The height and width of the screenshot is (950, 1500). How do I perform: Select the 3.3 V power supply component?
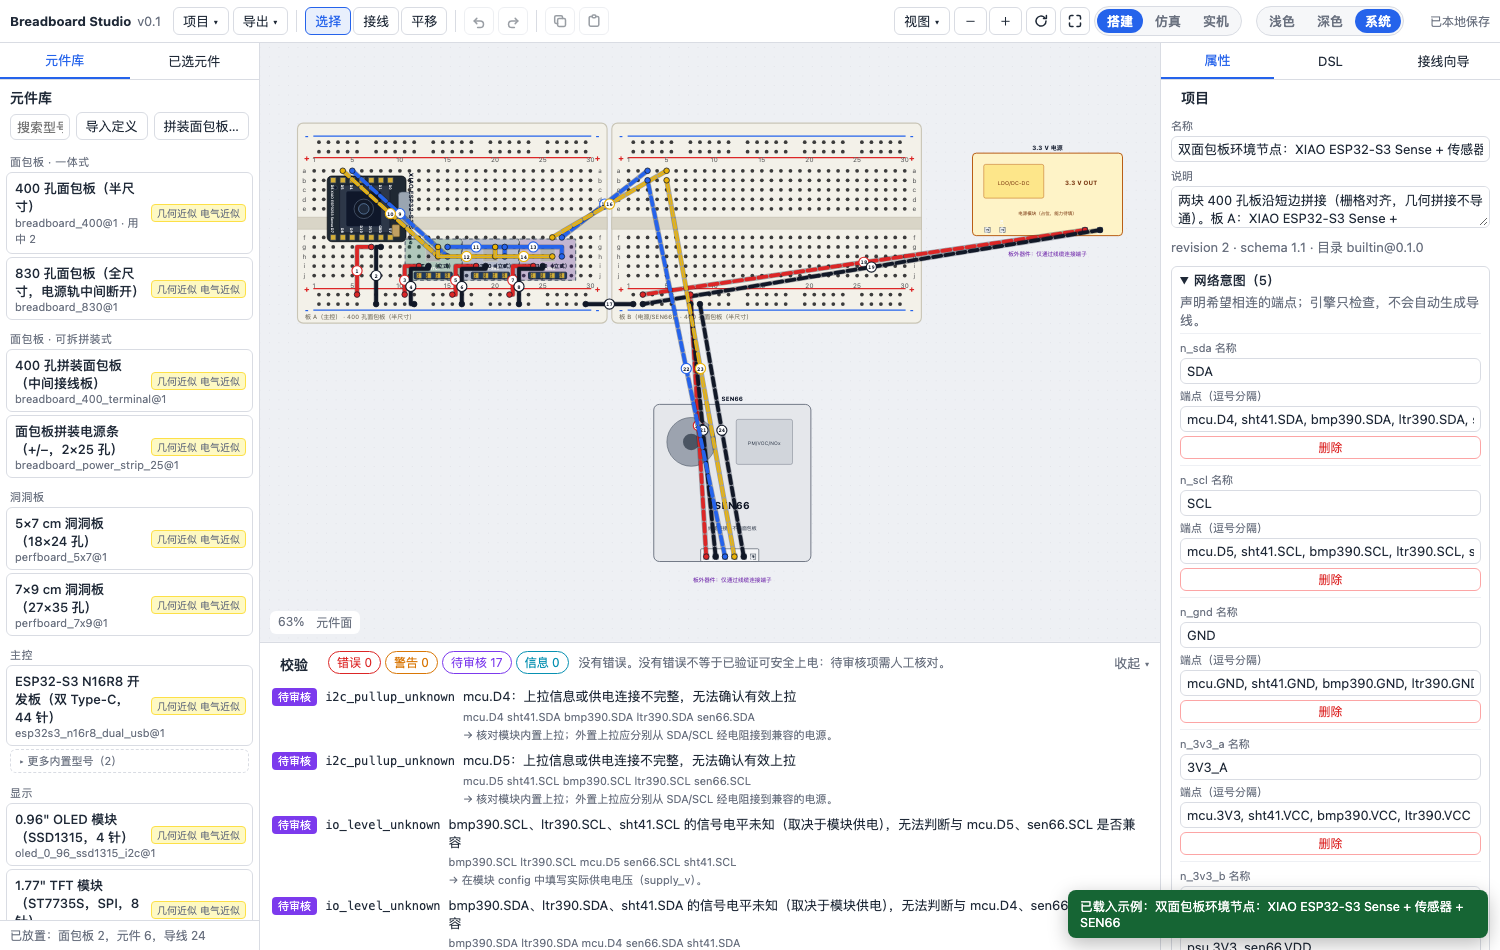point(1047,194)
